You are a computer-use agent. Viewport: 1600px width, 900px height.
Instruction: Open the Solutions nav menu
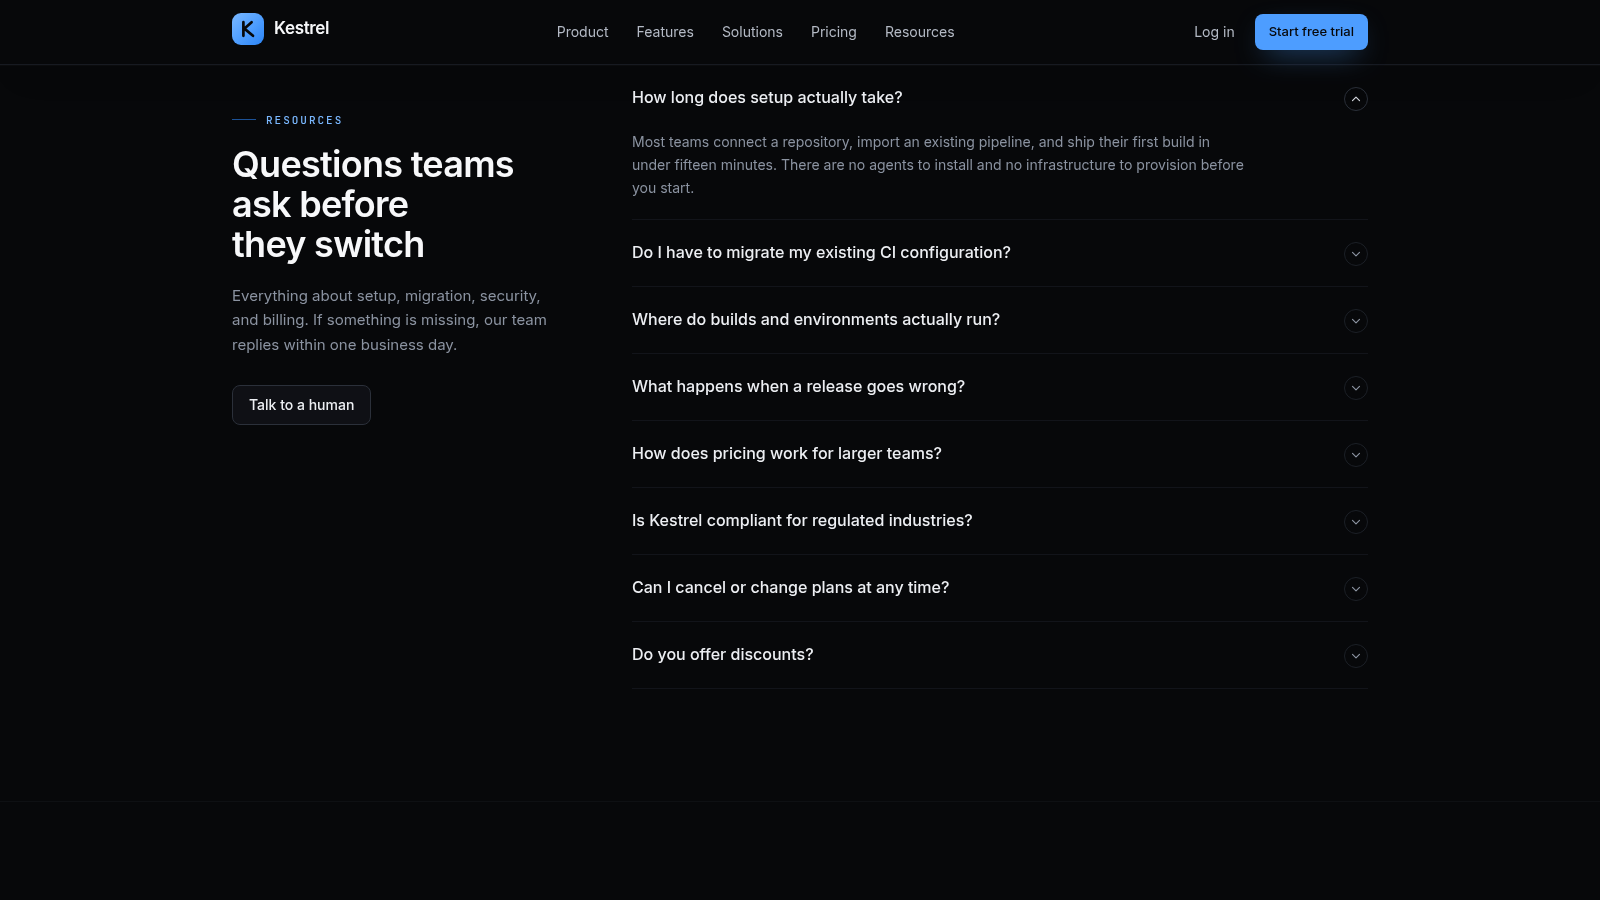[752, 32]
